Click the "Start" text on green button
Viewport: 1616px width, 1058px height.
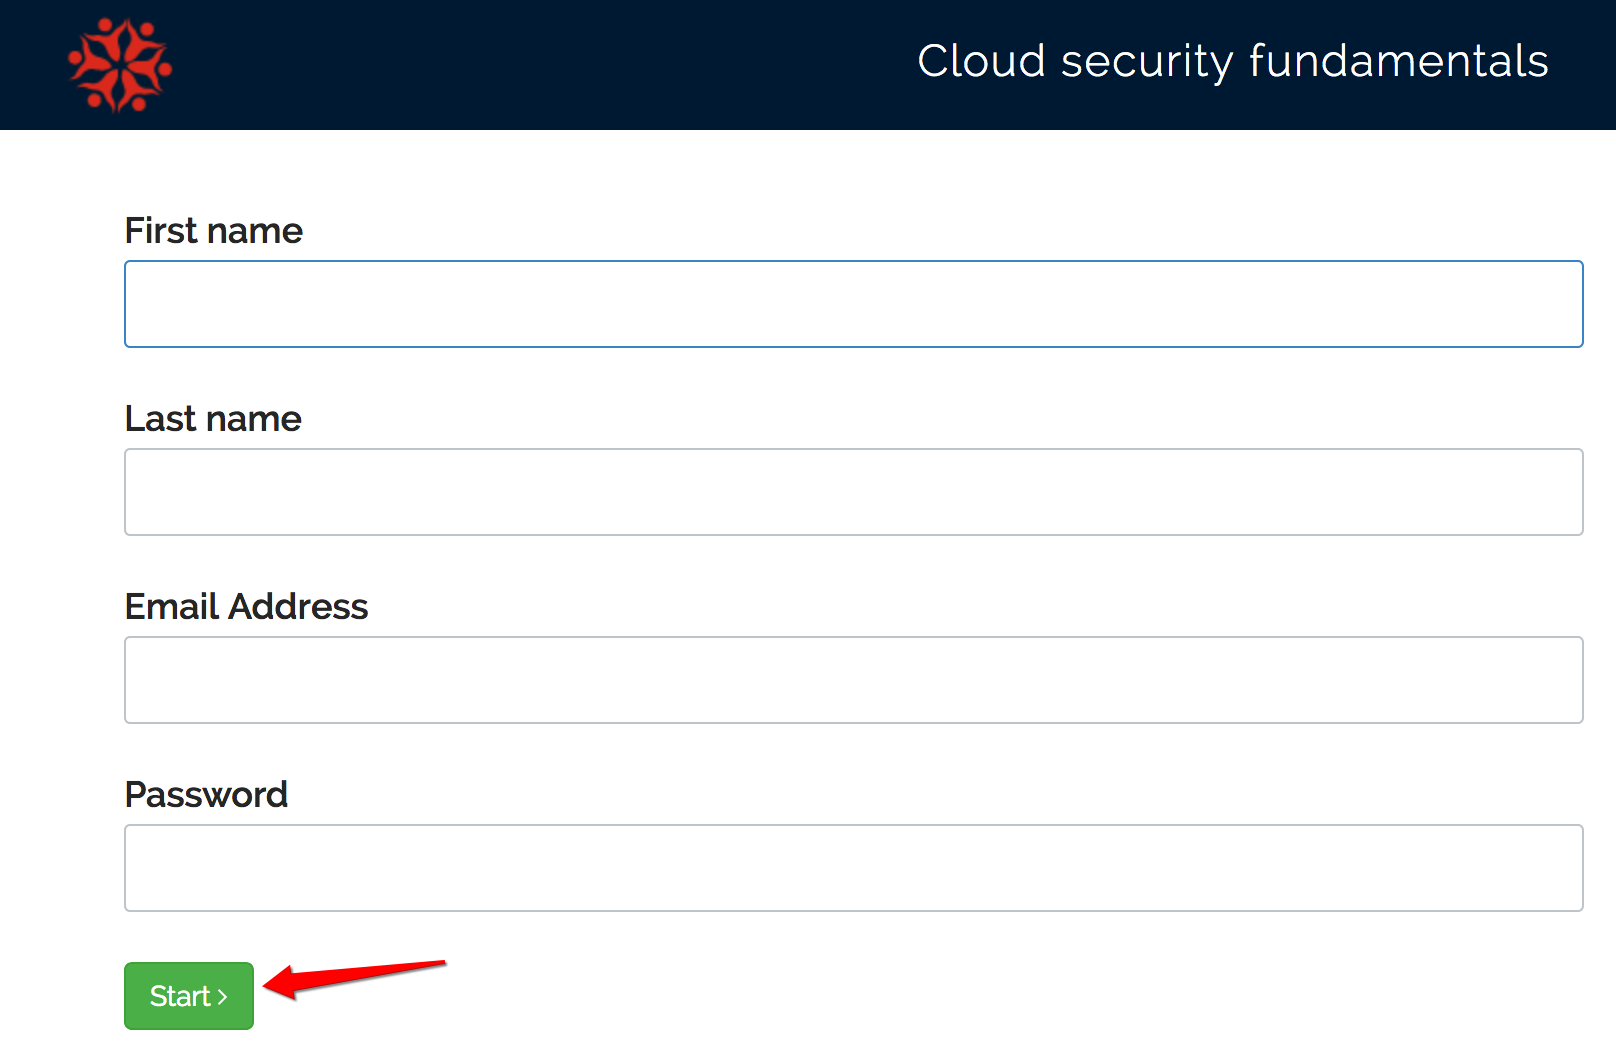click(x=180, y=996)
